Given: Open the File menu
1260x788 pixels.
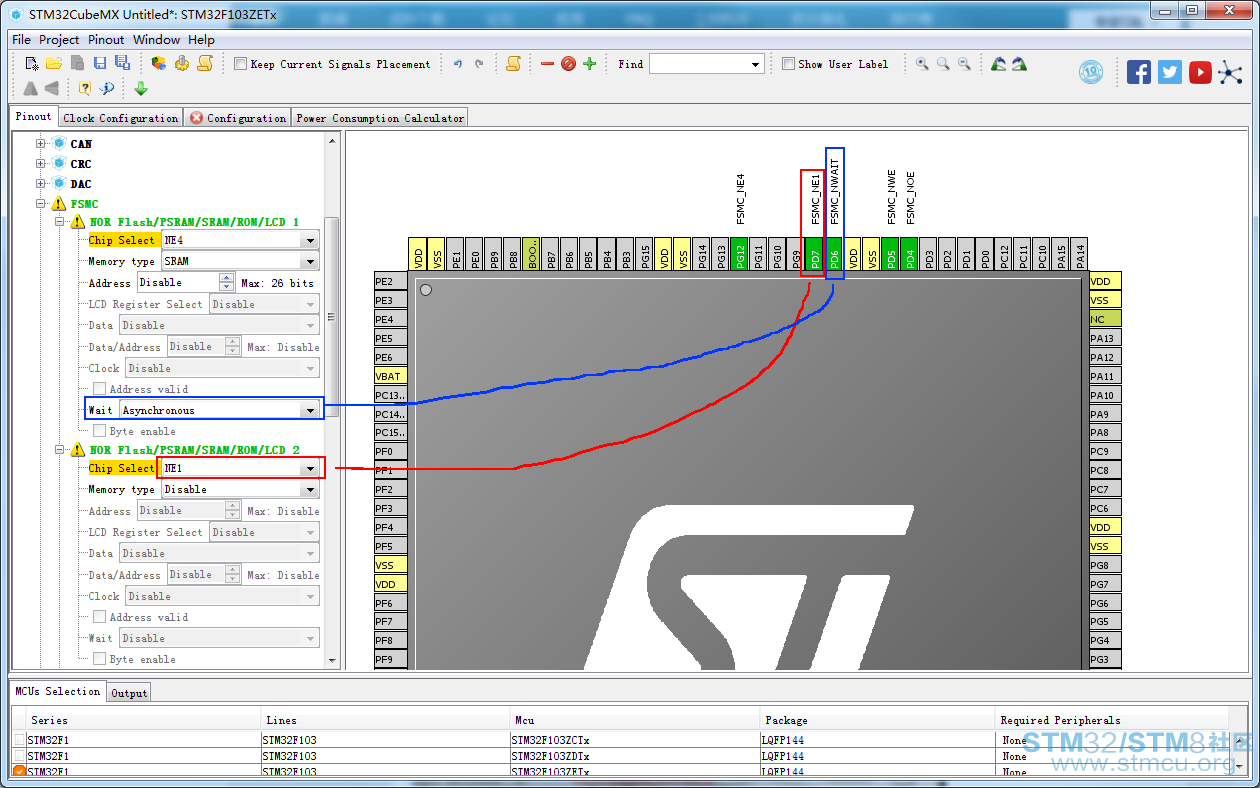Looking at the screenshot, I should [21, 39].
